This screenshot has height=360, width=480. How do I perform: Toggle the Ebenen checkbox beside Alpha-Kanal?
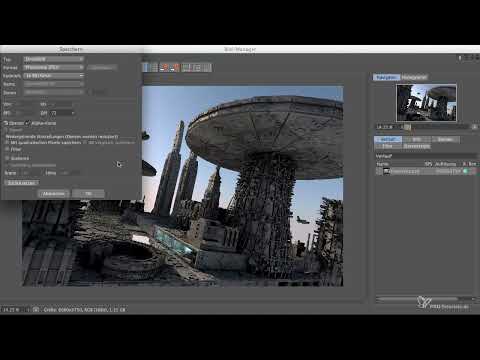pos(6,123)
